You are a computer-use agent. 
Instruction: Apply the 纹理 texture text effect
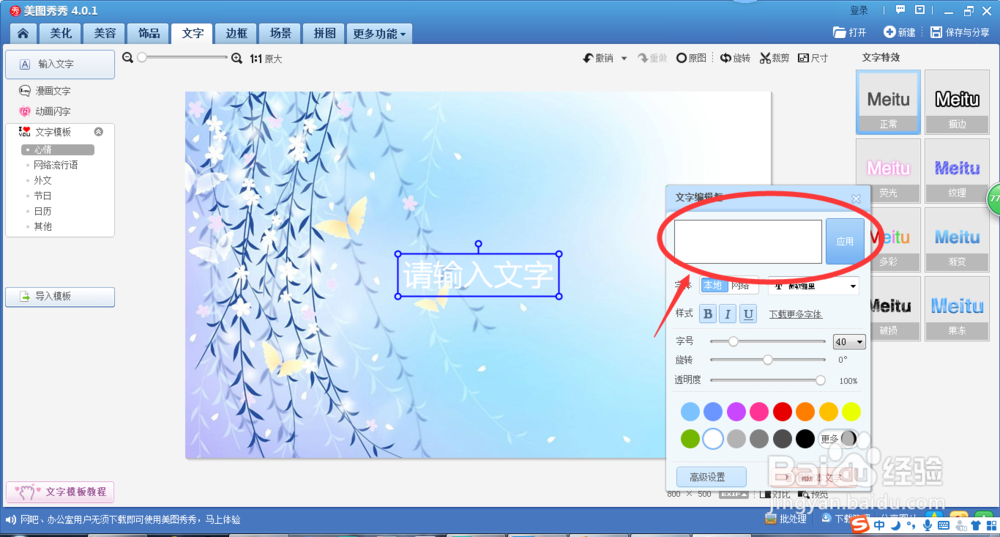(x=957, y=171)
